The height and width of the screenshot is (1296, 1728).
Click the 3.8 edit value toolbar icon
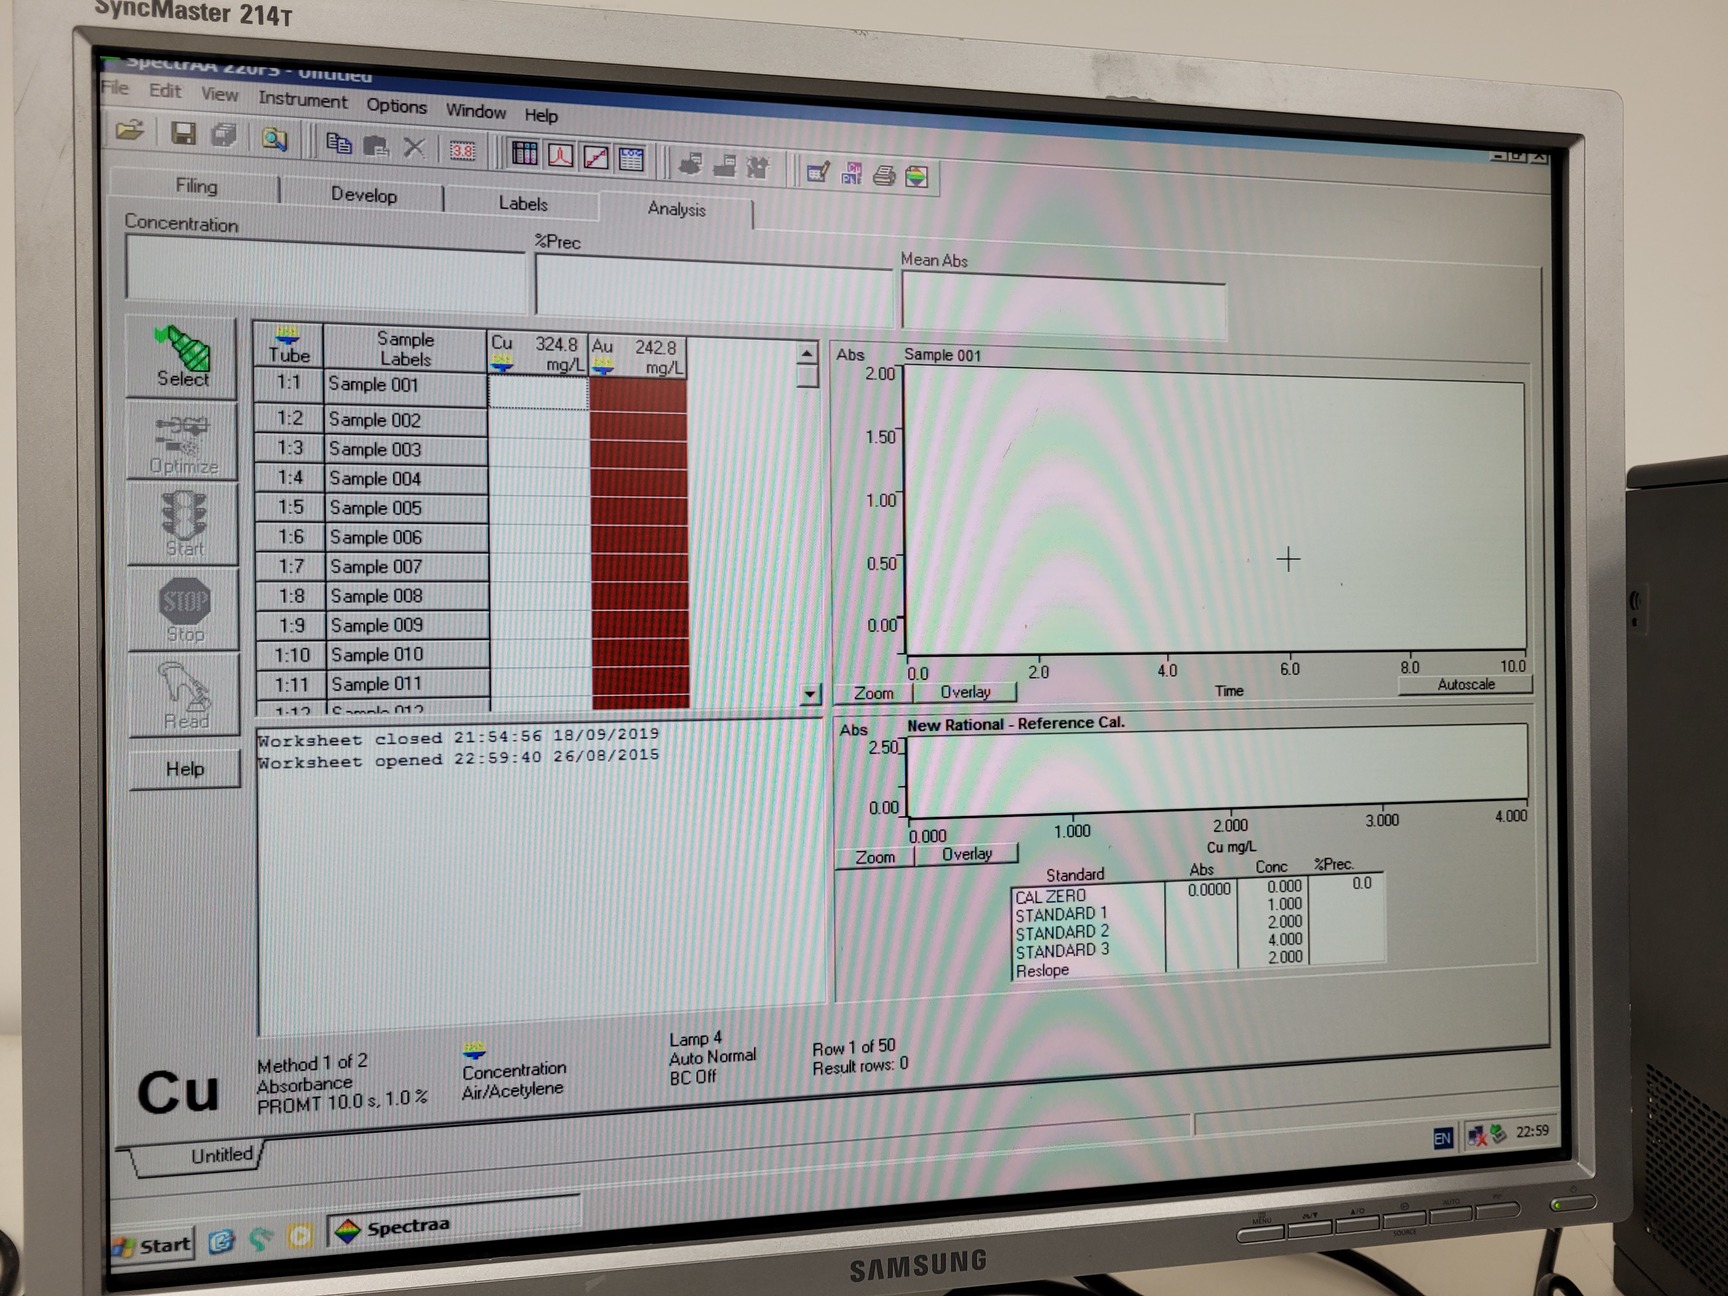click(x=462, y=150)
